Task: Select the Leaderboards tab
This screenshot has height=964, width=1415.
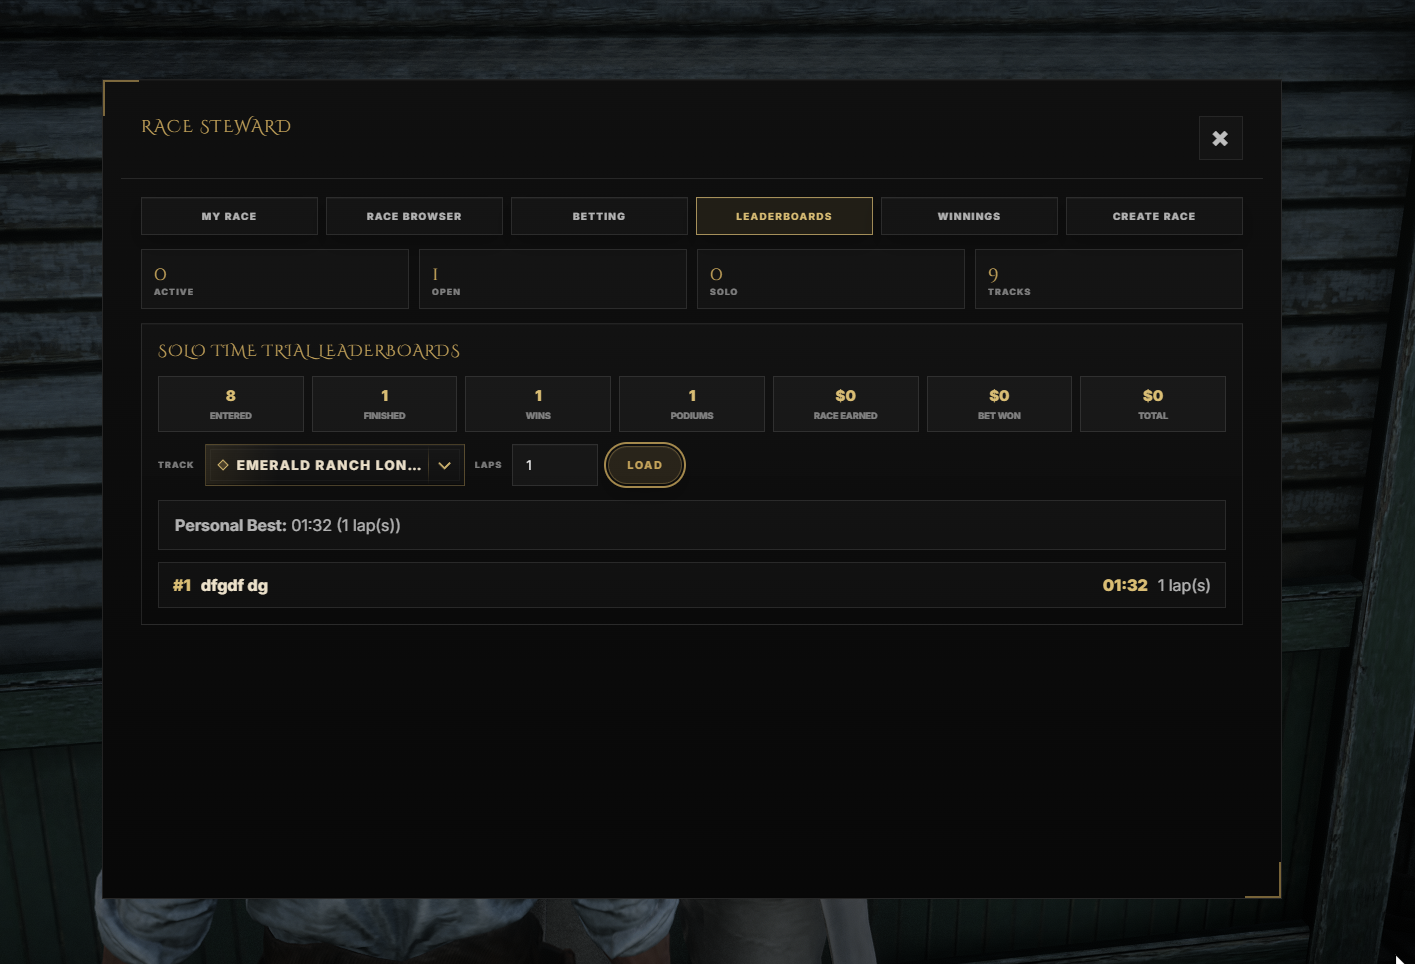Action: pyautogui.click(x=784, y=216)
